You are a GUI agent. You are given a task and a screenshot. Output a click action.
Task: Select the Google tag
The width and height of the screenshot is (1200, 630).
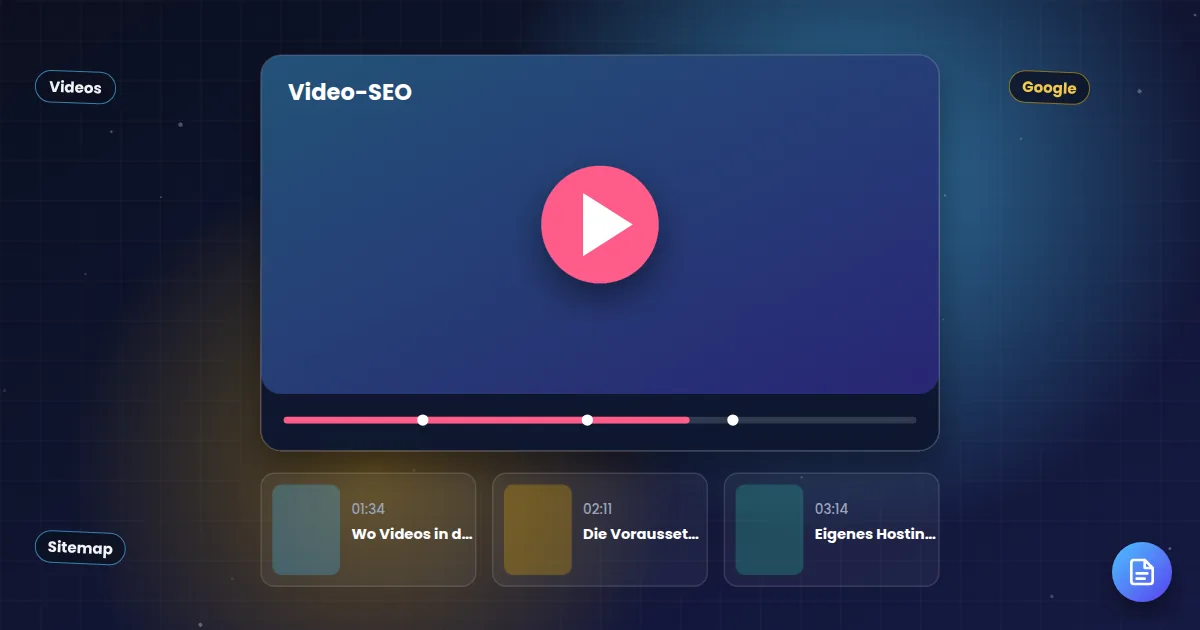coord(1049,88)
